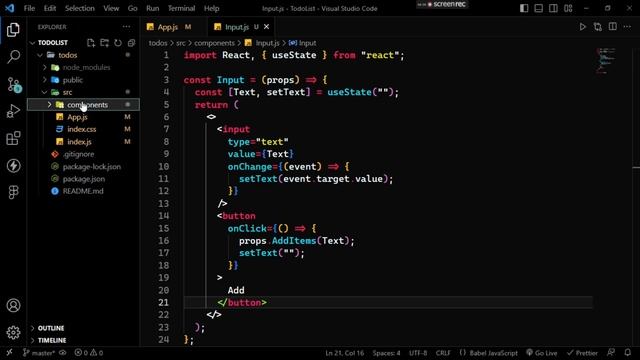
Task: Collapse the TODOLIST root section
Action: coord(33,42)
